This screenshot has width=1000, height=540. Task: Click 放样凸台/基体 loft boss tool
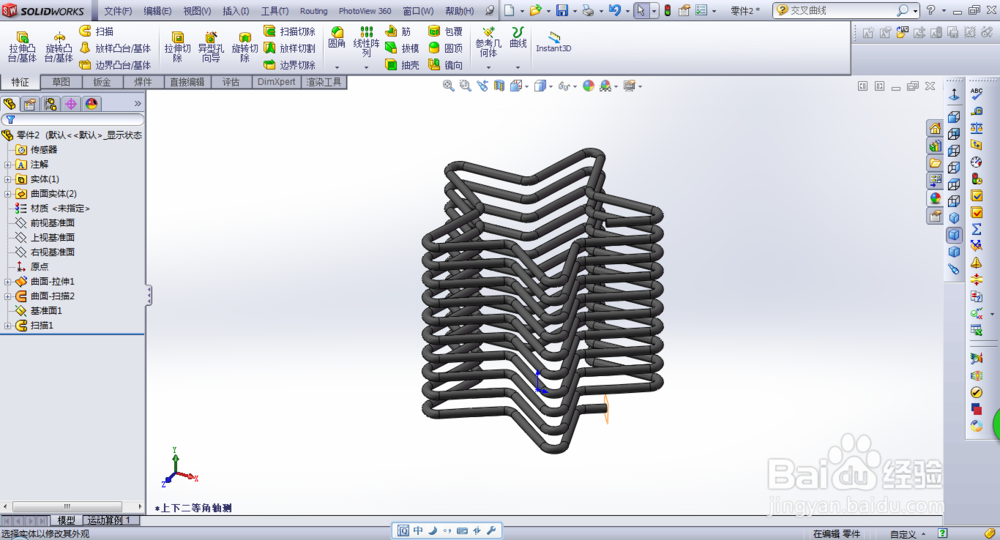115,48
